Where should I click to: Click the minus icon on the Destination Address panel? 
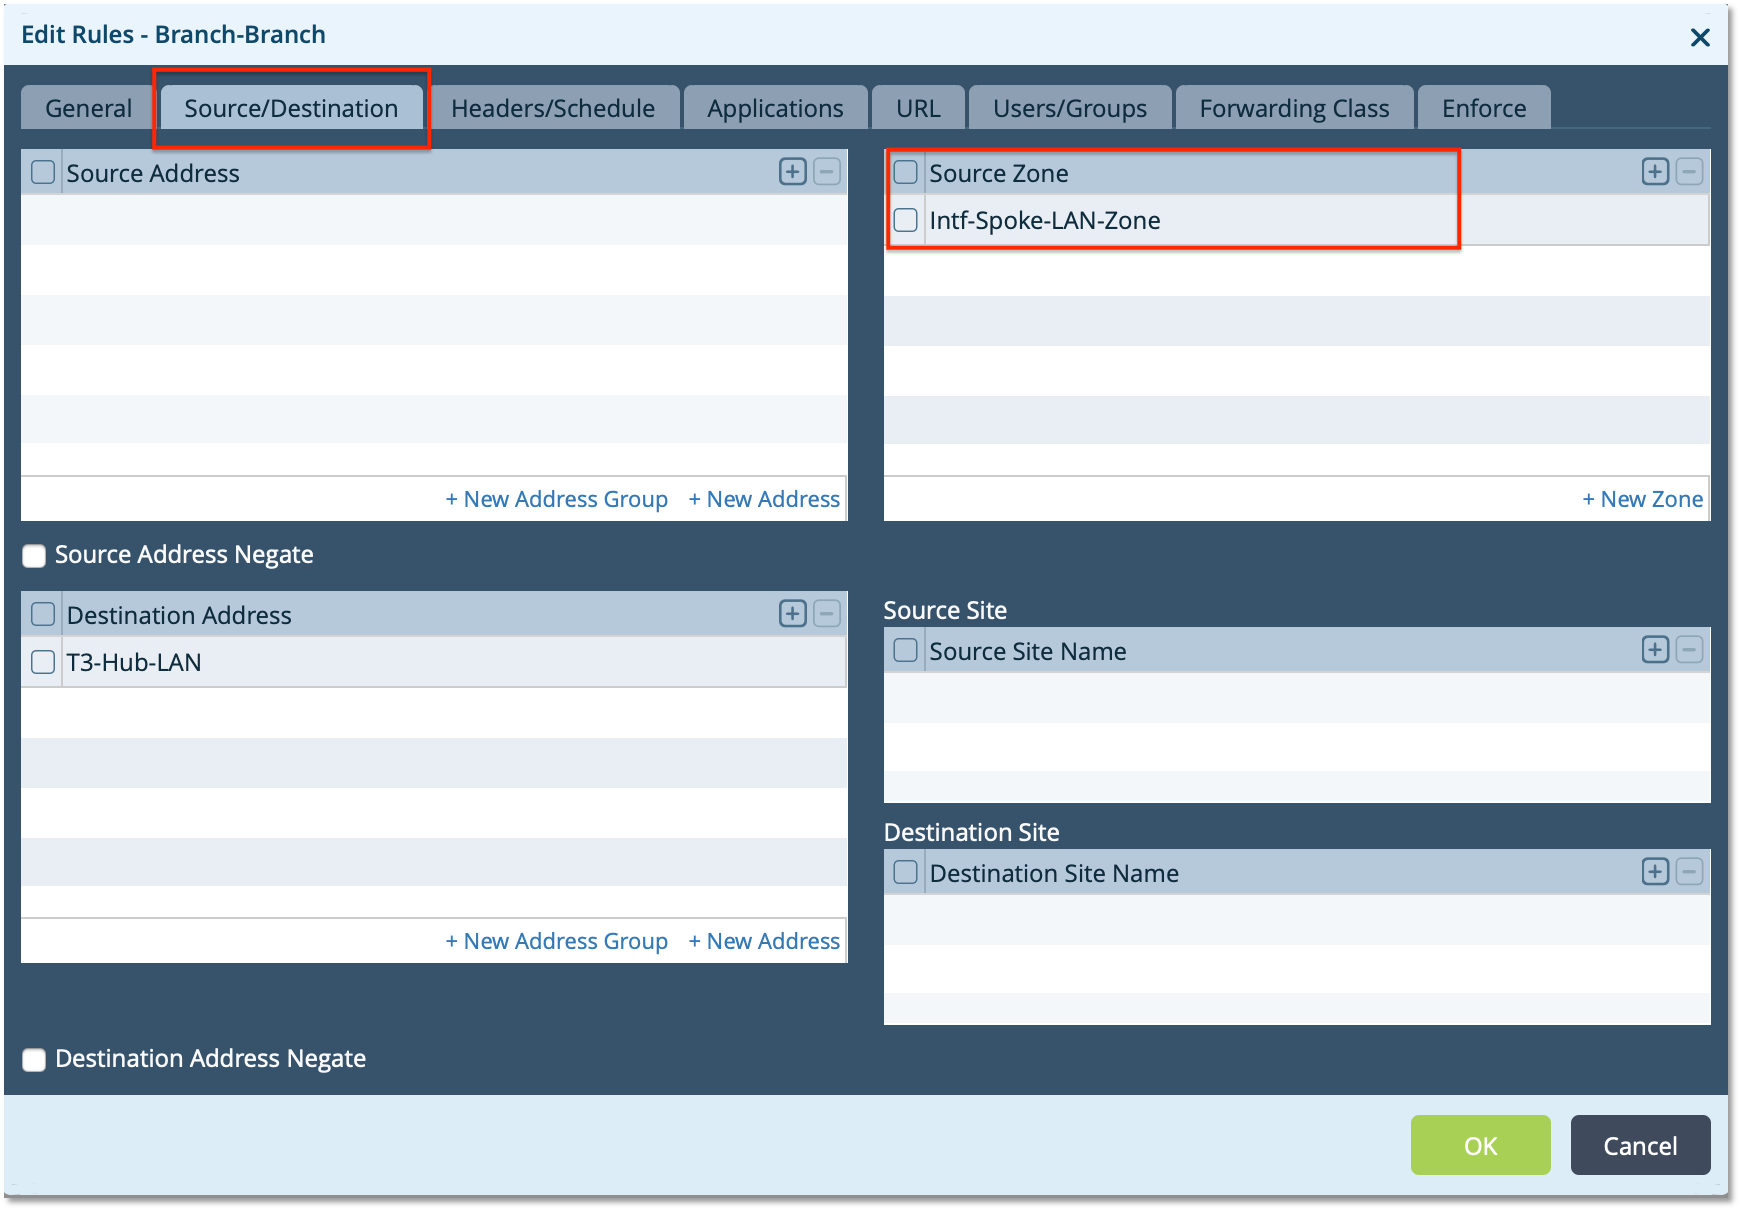826,613
